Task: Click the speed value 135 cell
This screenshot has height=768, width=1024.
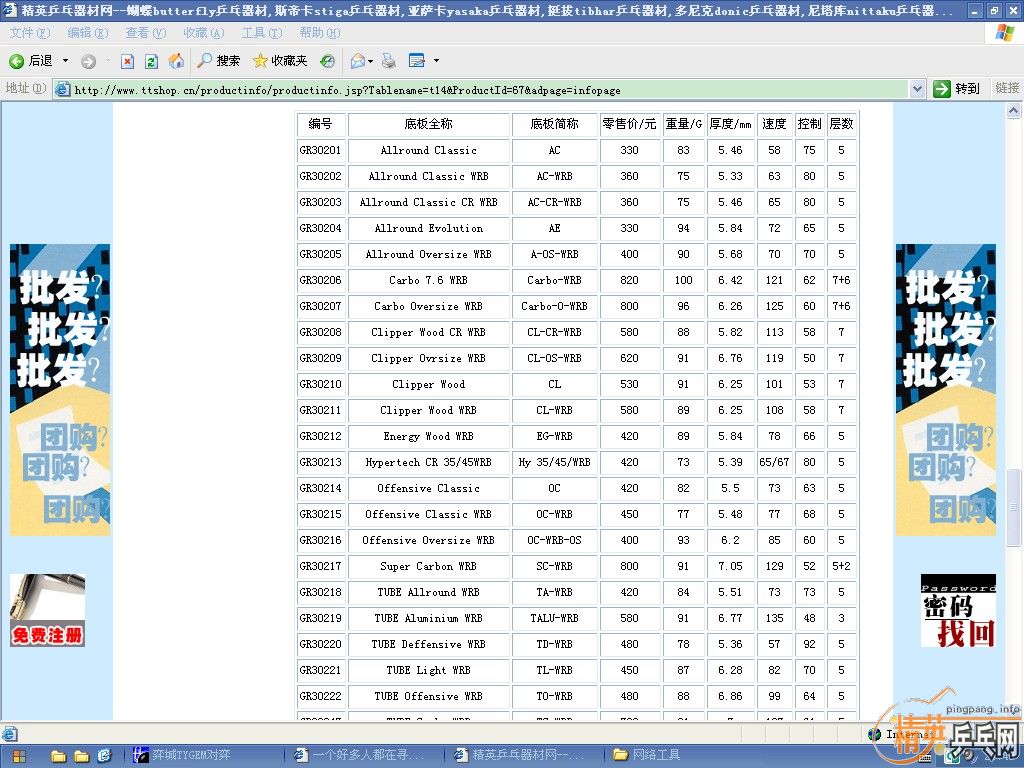Action: coord(775,618)
